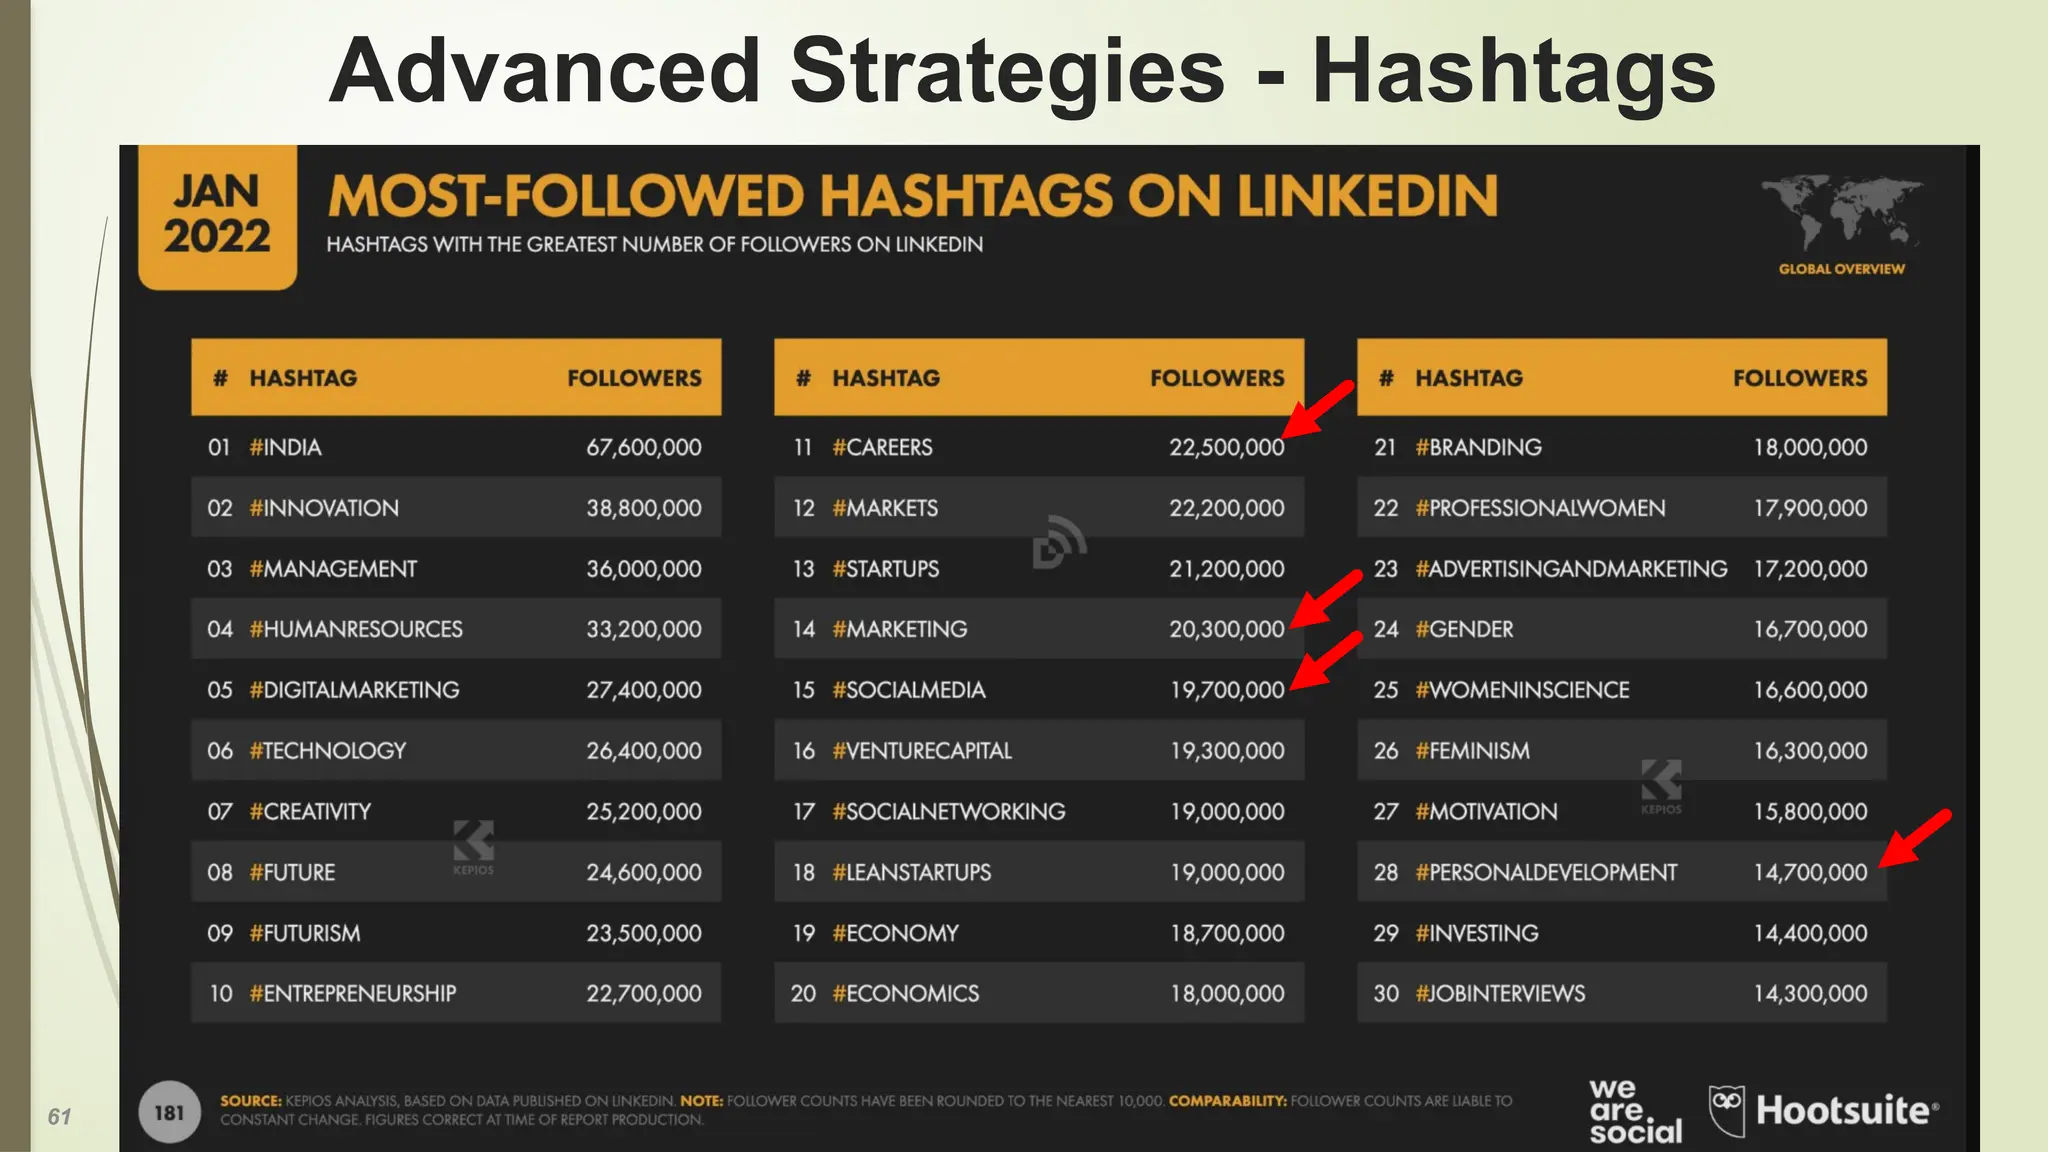Select the #SOCIALNETWORKING hashtag entry
Screen dimensions: 2048x1152
point(949,811)
